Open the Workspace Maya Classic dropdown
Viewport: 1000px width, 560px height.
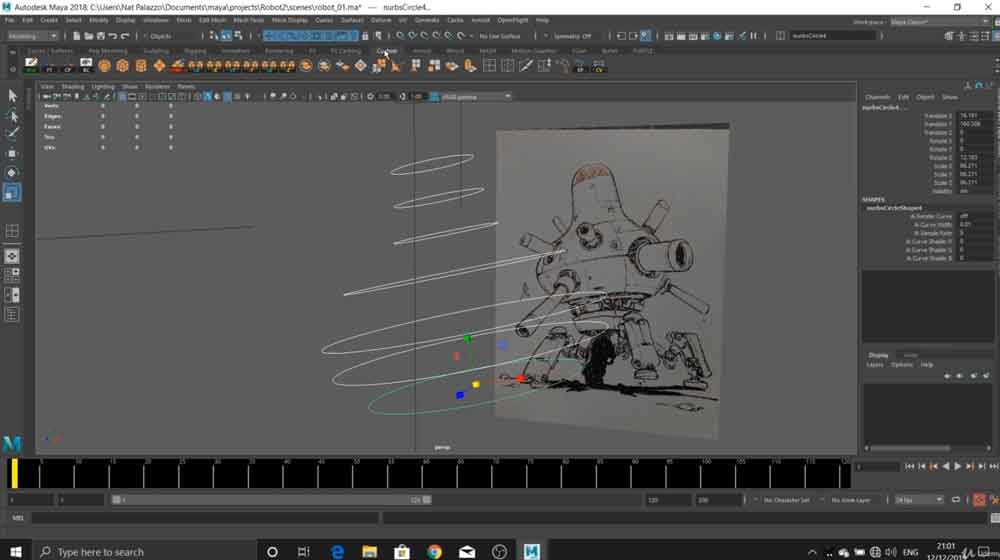pyautogui.click(x=939, y=21)
